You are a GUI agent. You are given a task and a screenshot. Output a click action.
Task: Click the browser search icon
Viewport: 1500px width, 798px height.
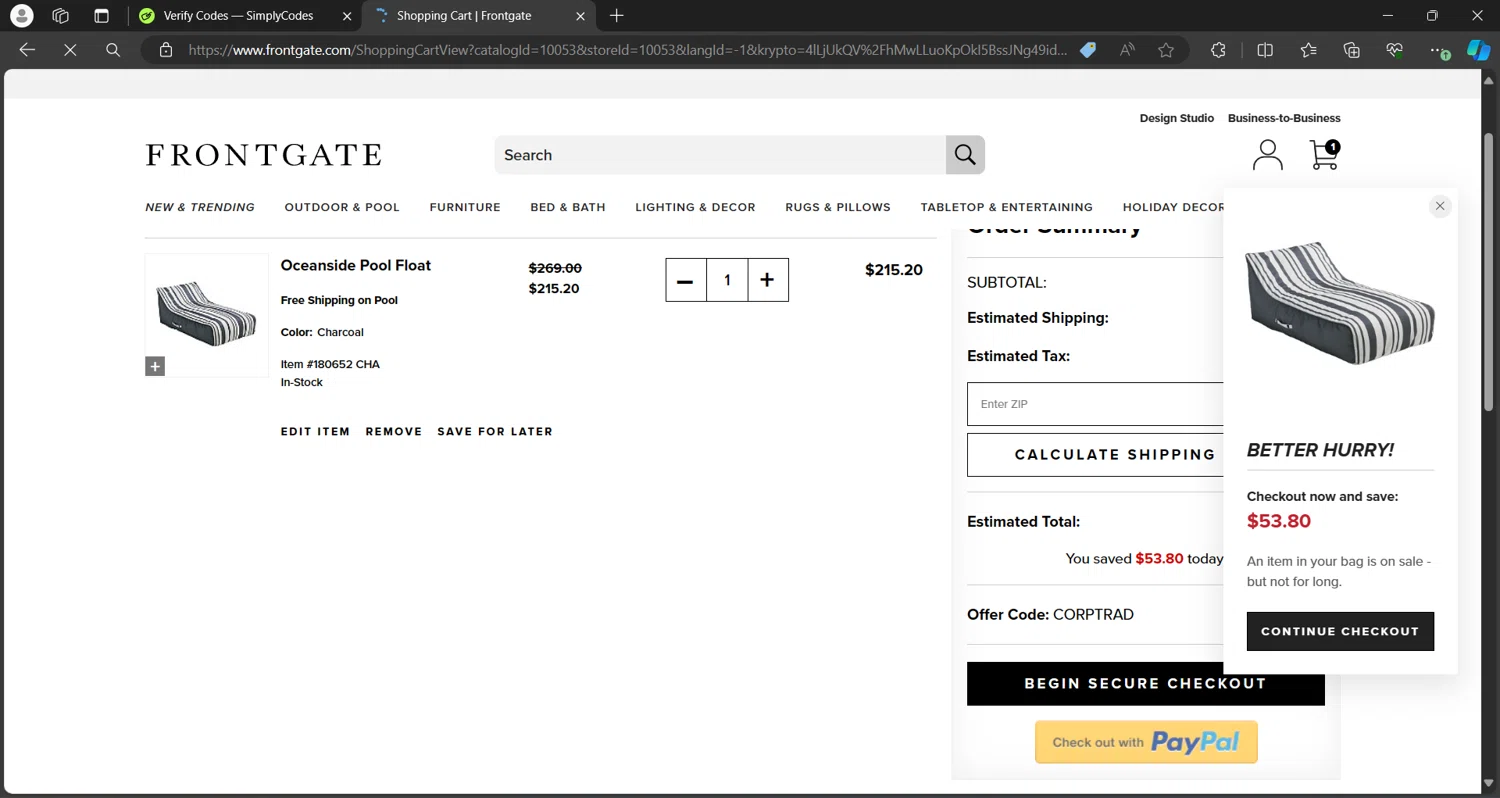[113, 50]
